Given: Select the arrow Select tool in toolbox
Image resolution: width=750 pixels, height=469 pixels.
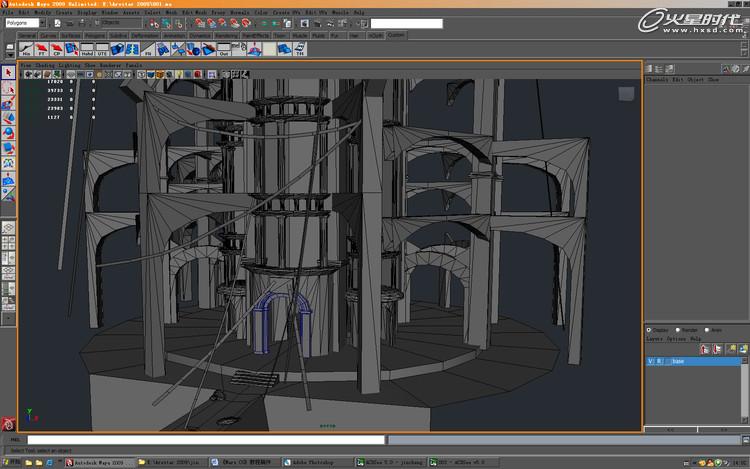Looking at the screenshot, I should [x=8, y=73].
